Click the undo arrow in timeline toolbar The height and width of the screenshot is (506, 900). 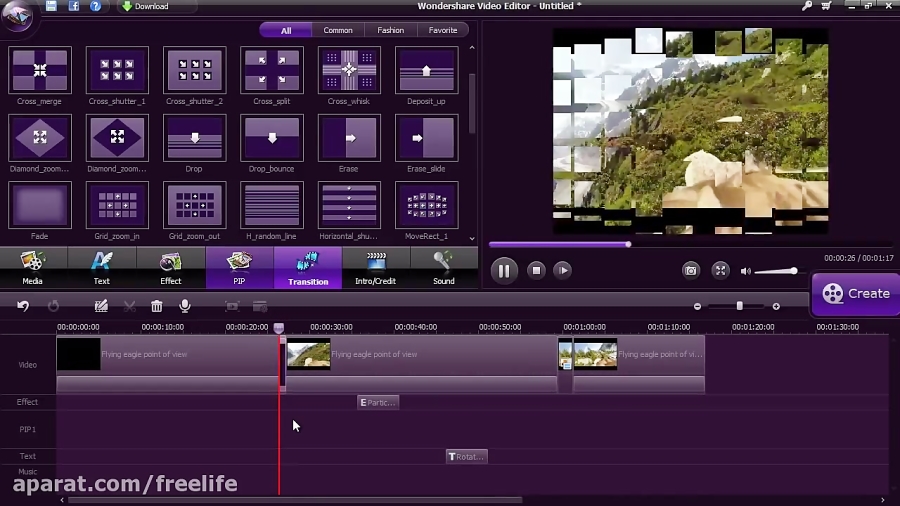pos(23,306)
